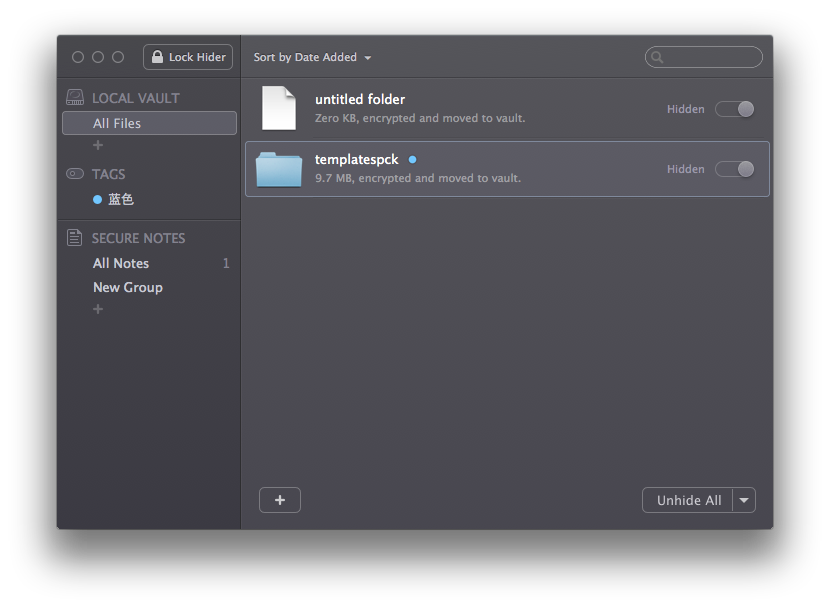Click the magnifier icon in search box
Viewport: 830px width, 608px height.
pos(657,57)
